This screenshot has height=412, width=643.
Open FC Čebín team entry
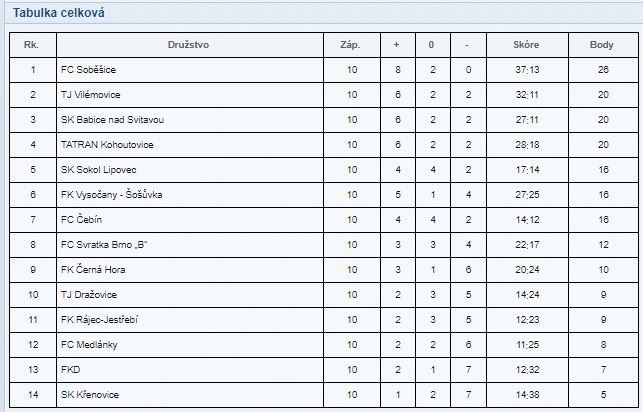(81, 220)
